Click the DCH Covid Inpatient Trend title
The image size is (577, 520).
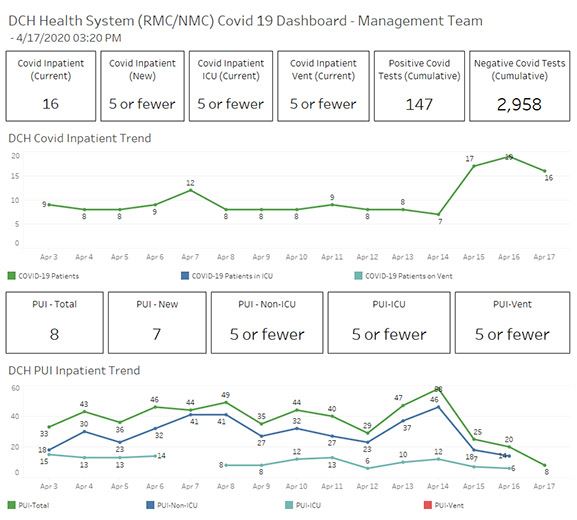coord(79,138)
